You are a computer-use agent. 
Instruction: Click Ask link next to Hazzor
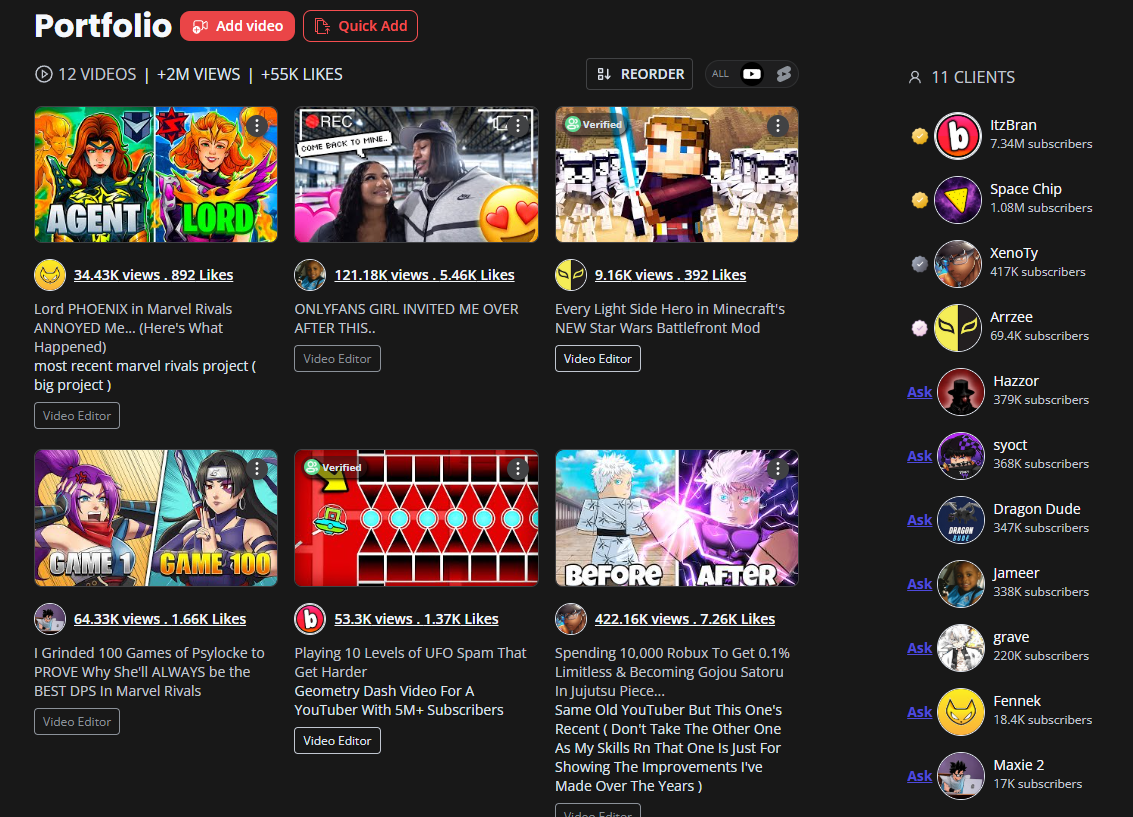click(919, 392)
